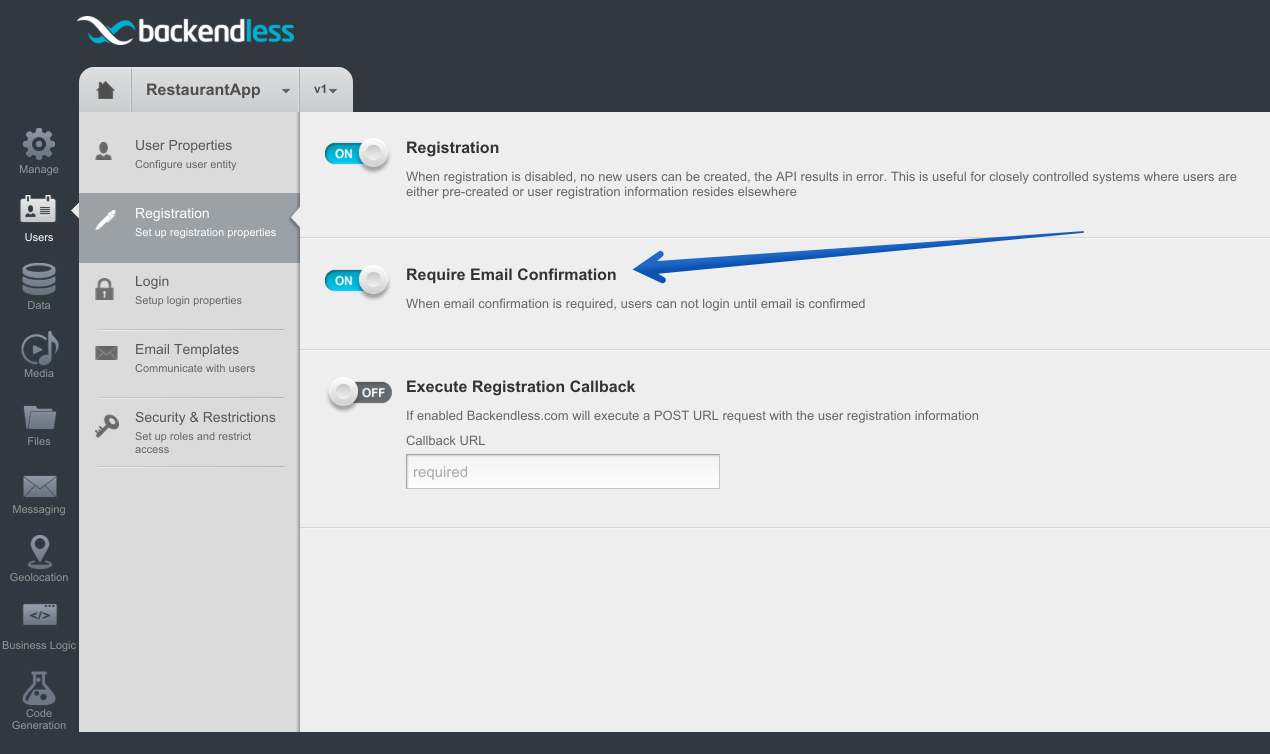
Task: Open the Geolocation pin icon
Action: click(39, 551)
